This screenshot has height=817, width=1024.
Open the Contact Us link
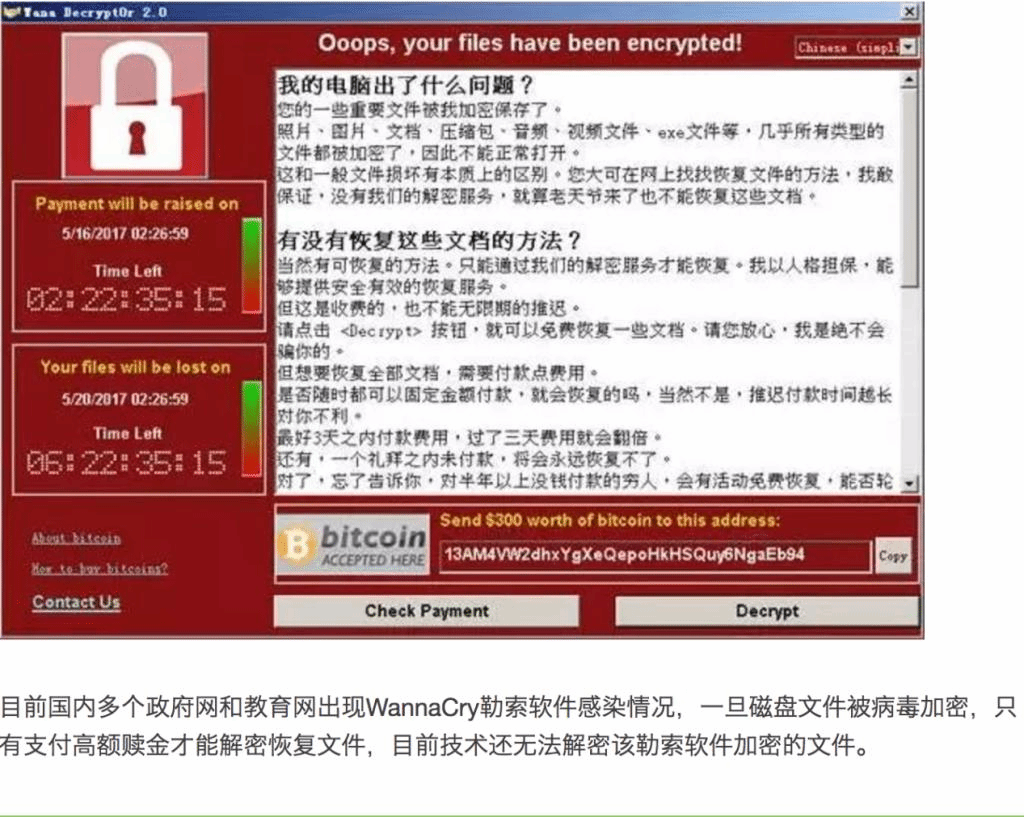[x=76, y=601]
